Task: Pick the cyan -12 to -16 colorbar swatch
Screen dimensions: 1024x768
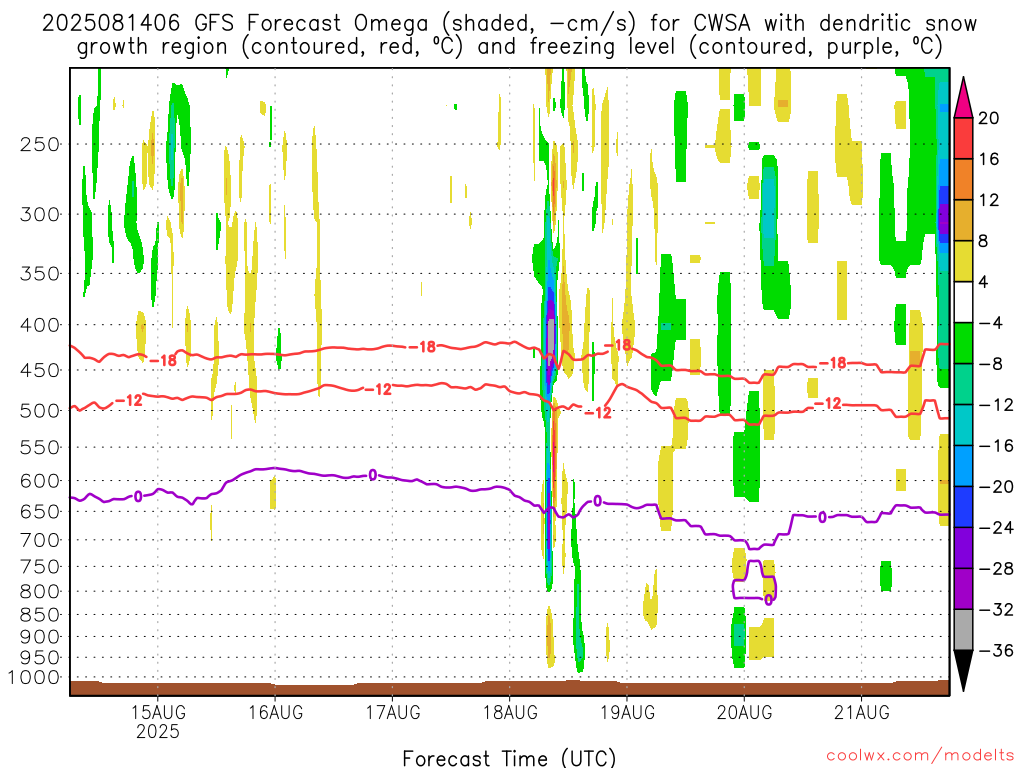Action: tap(963, 425)
